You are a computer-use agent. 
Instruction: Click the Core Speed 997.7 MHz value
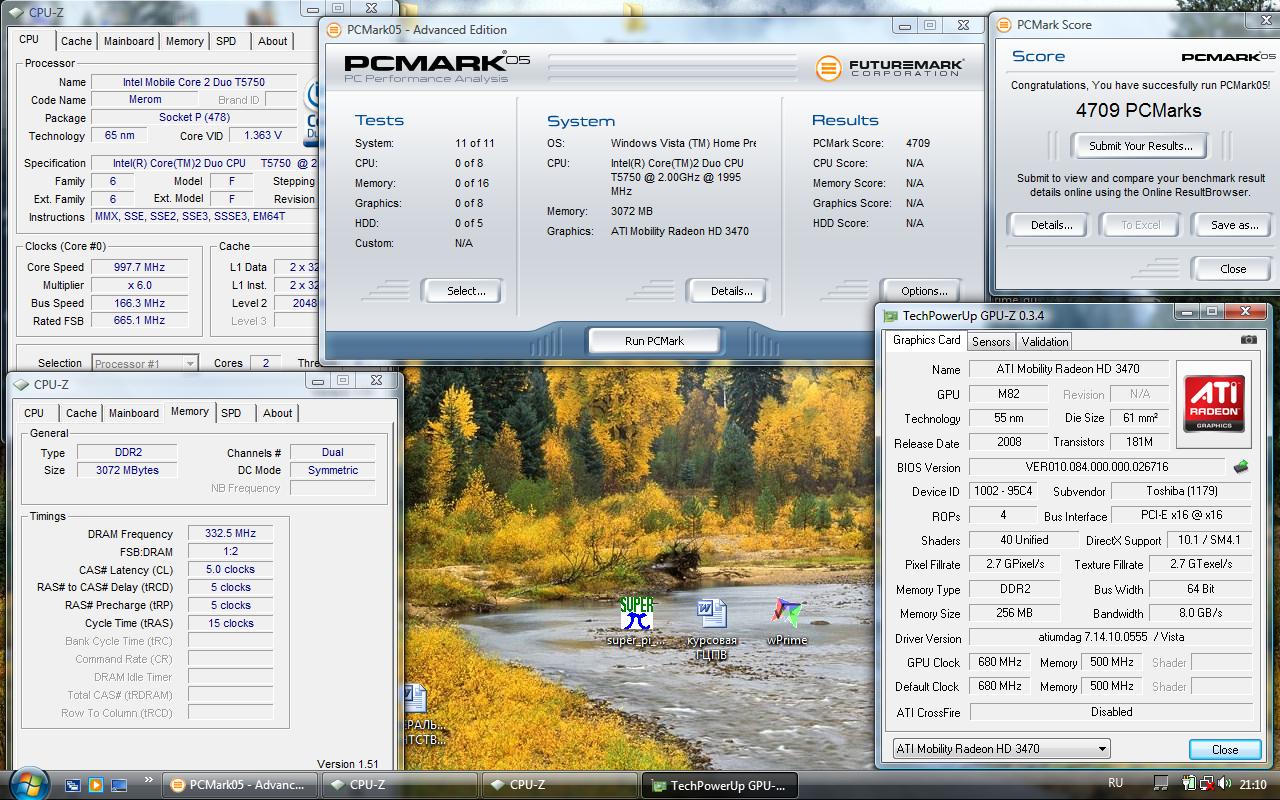pyautogui.click(x=140, y=267)
